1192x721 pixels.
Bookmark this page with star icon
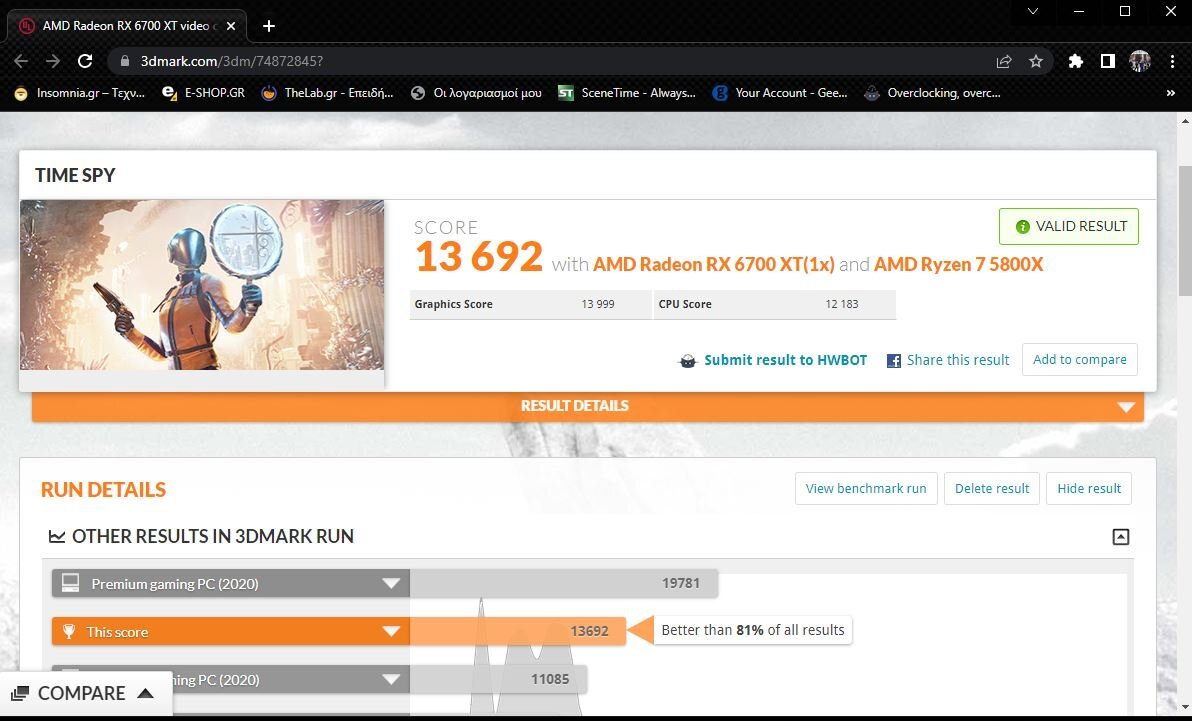(1035, 61)
